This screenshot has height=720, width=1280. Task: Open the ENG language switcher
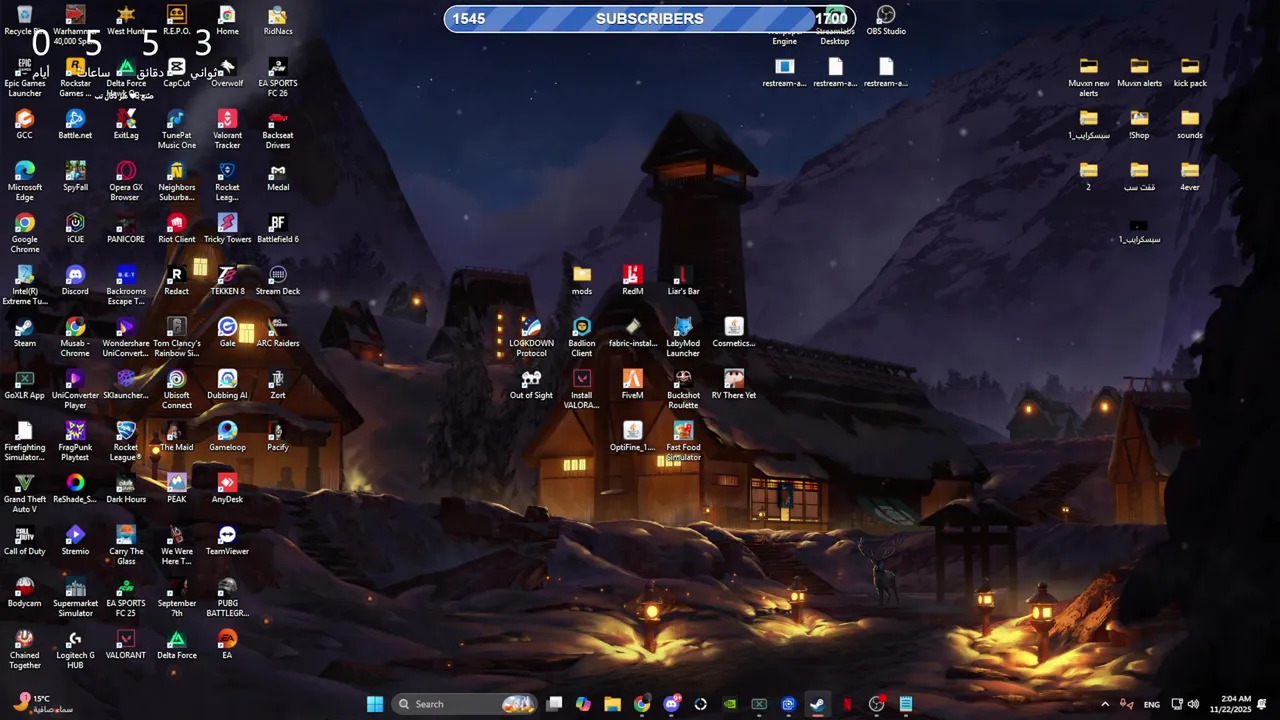point(1152,704)
